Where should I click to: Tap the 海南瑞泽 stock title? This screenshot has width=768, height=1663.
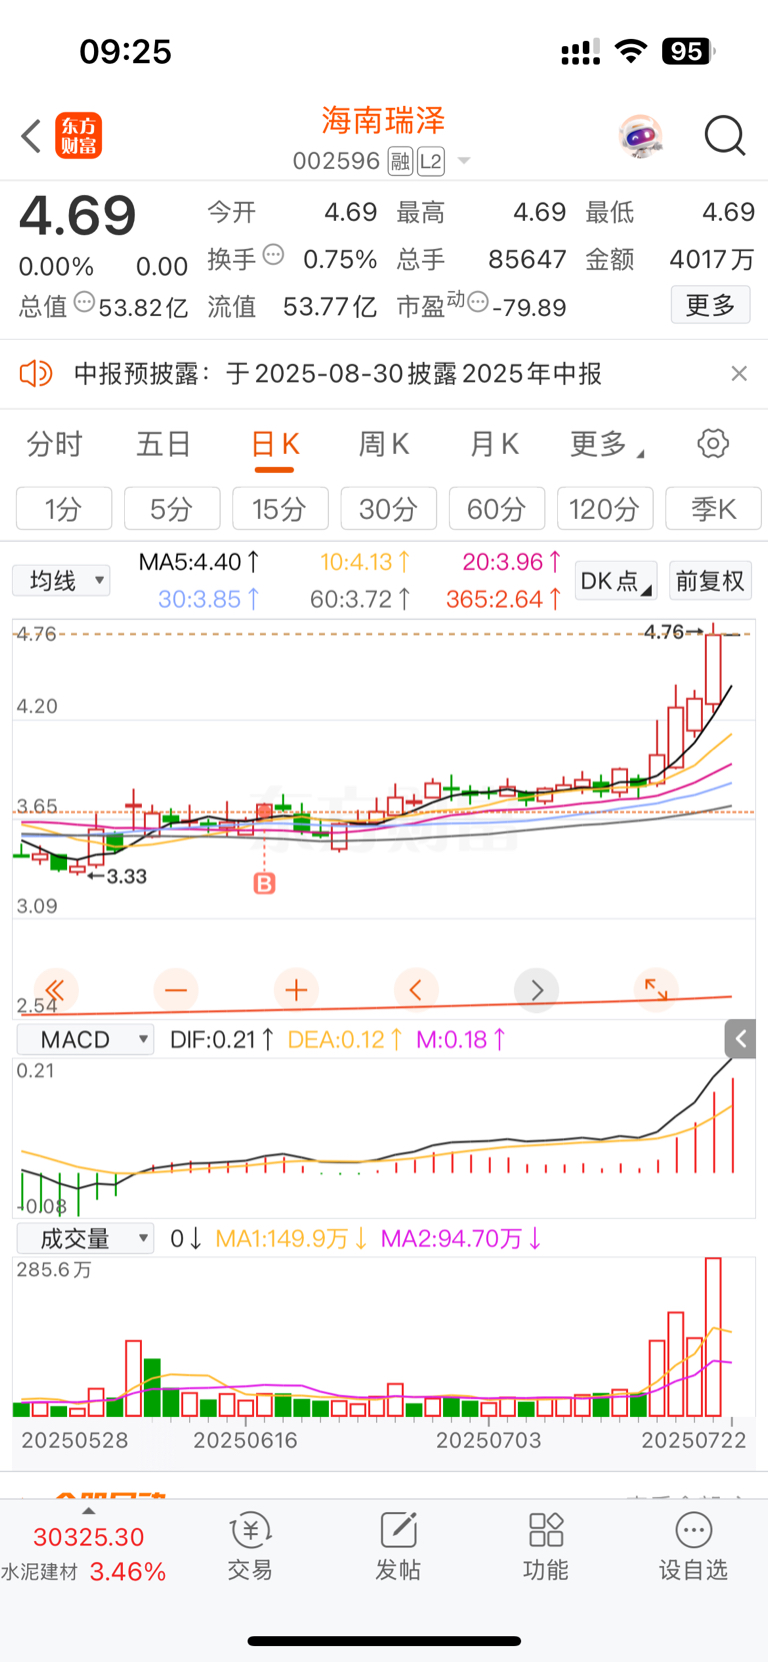(383, 121)
